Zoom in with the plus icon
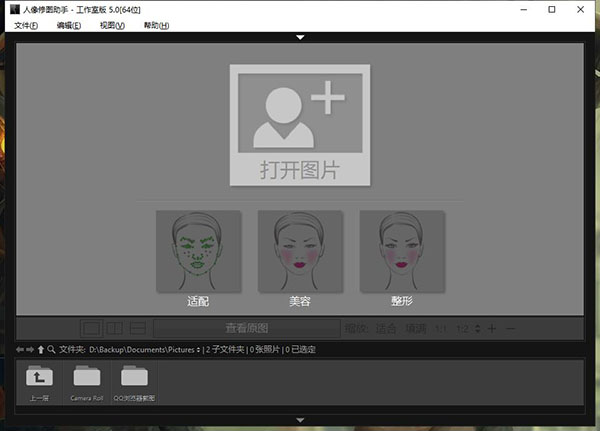Image resolution: width=600 pixels, height=431 pixels. tap(492, 328)
